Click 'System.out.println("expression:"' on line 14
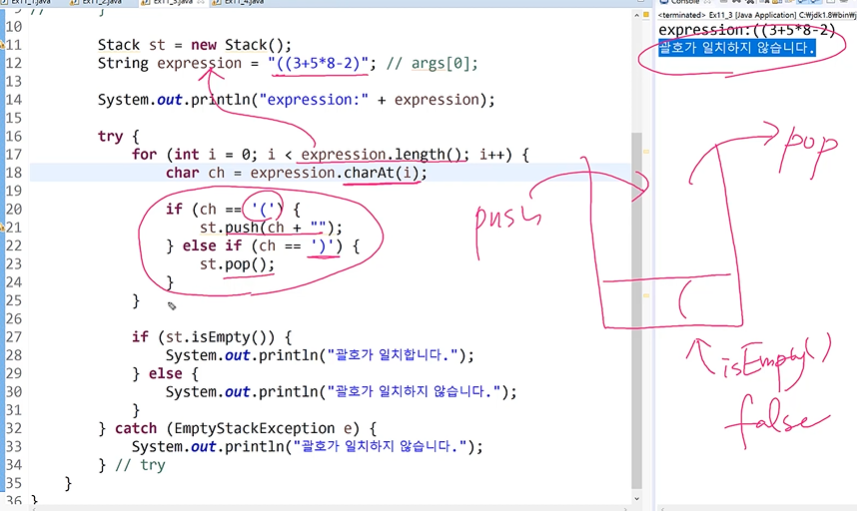 (233, 100)
